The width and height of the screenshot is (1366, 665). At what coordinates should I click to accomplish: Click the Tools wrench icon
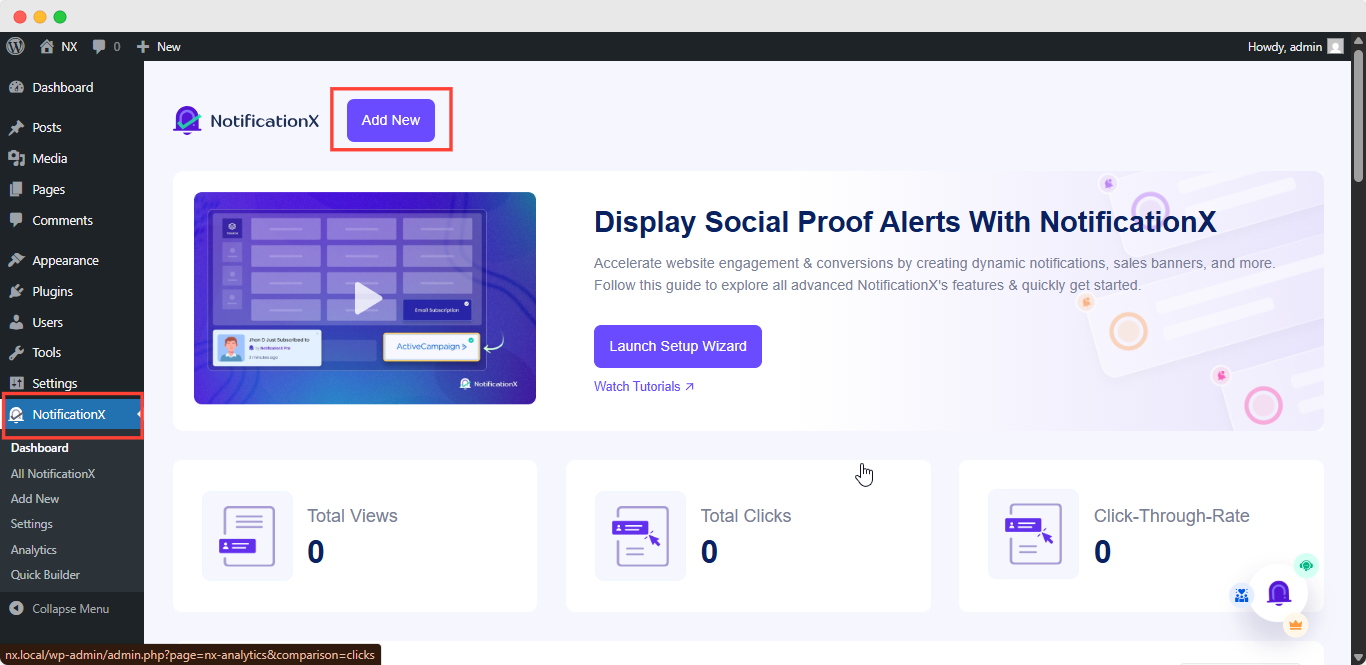(16, 352)
